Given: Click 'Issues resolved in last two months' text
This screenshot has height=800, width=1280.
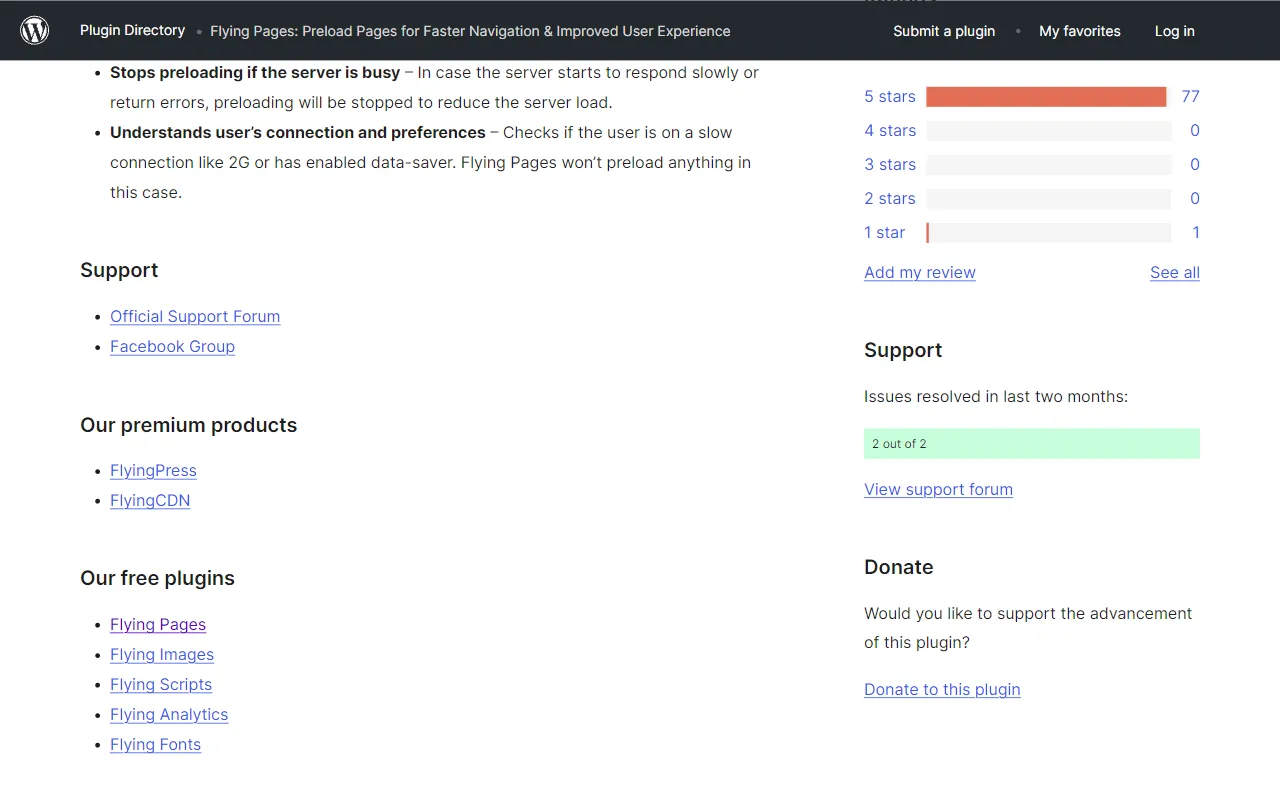Looking at the screenshot, I should pos(996,396).
